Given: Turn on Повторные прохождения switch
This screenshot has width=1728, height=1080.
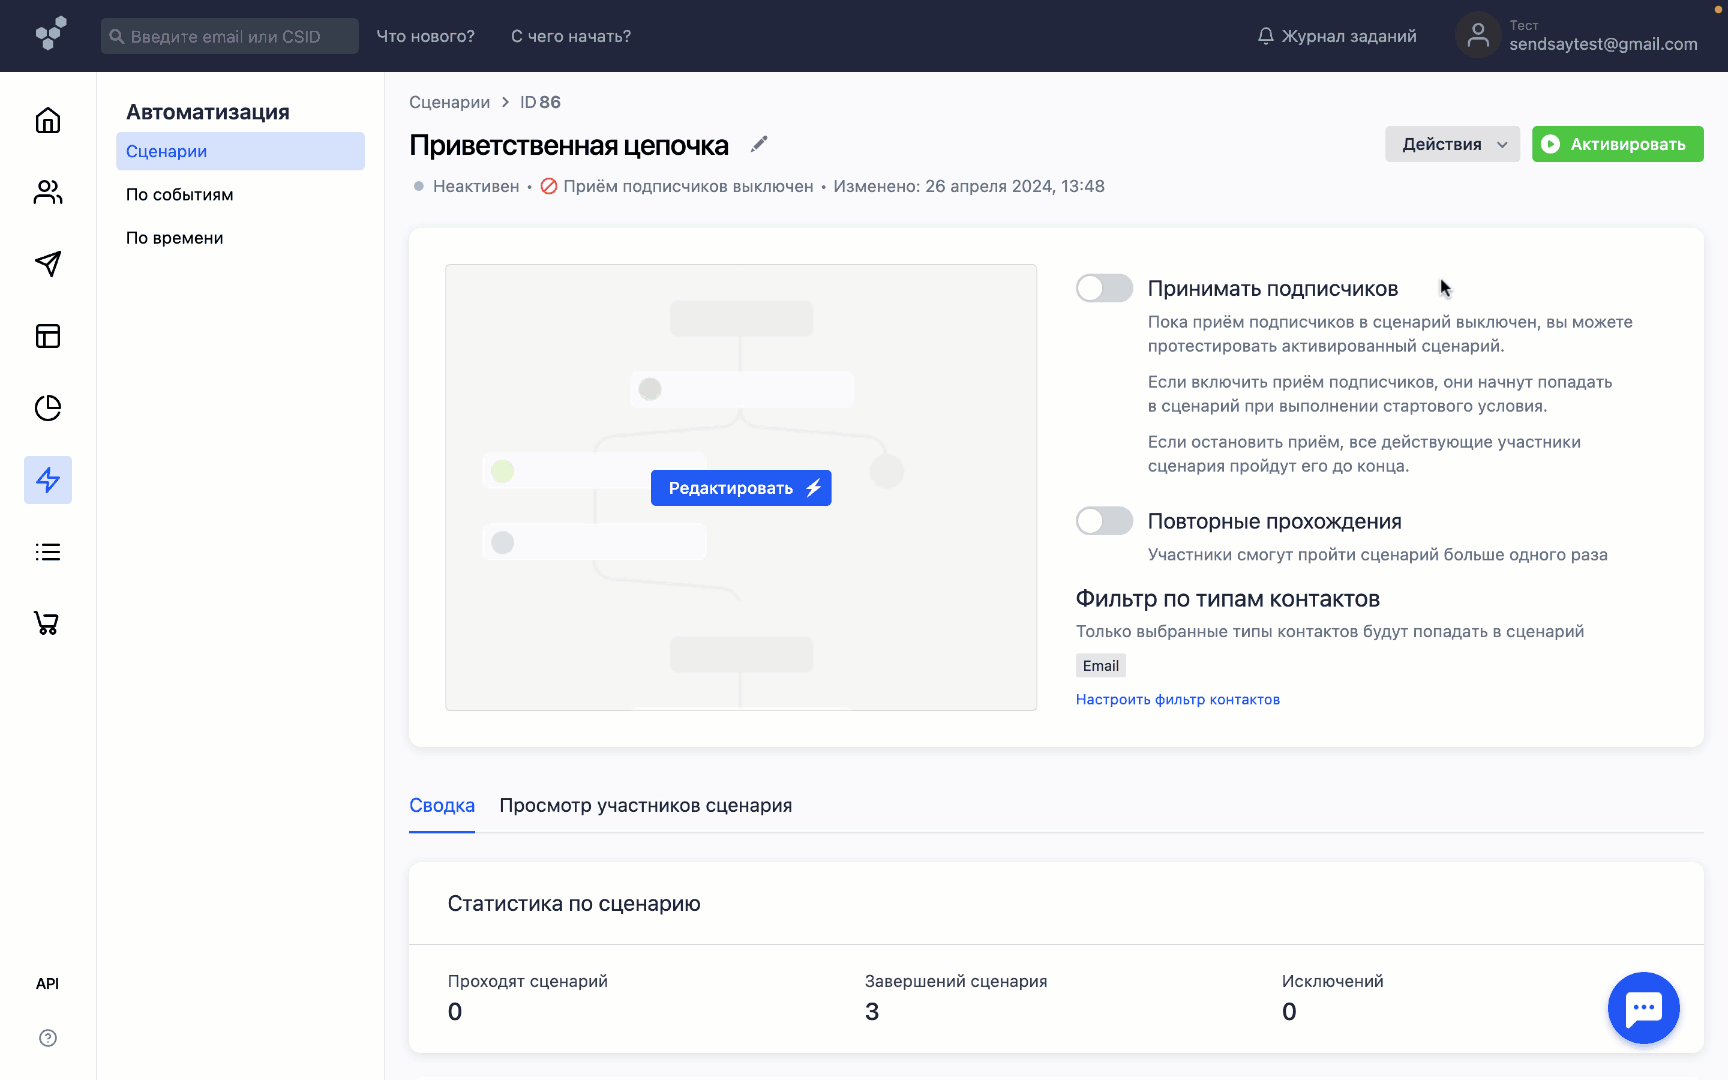Looking at the screenshot, I should click(x=1104, y=521).
